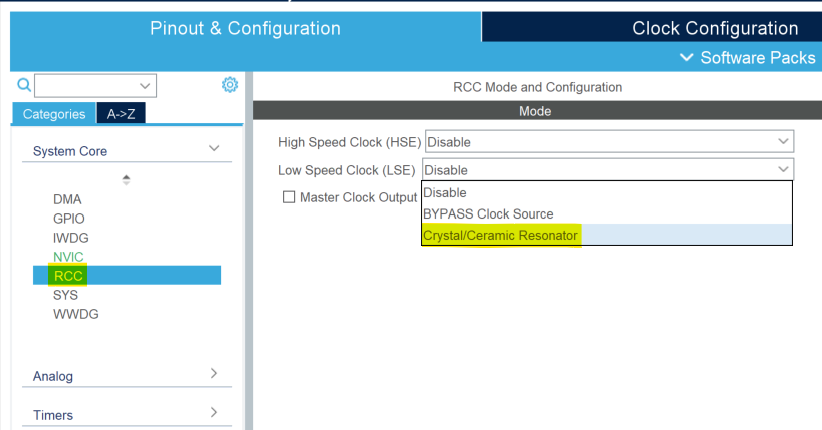Select IWDG in System Core
Image resolution: width=822 pixels, height=430 pixels.
click(71, 238)
